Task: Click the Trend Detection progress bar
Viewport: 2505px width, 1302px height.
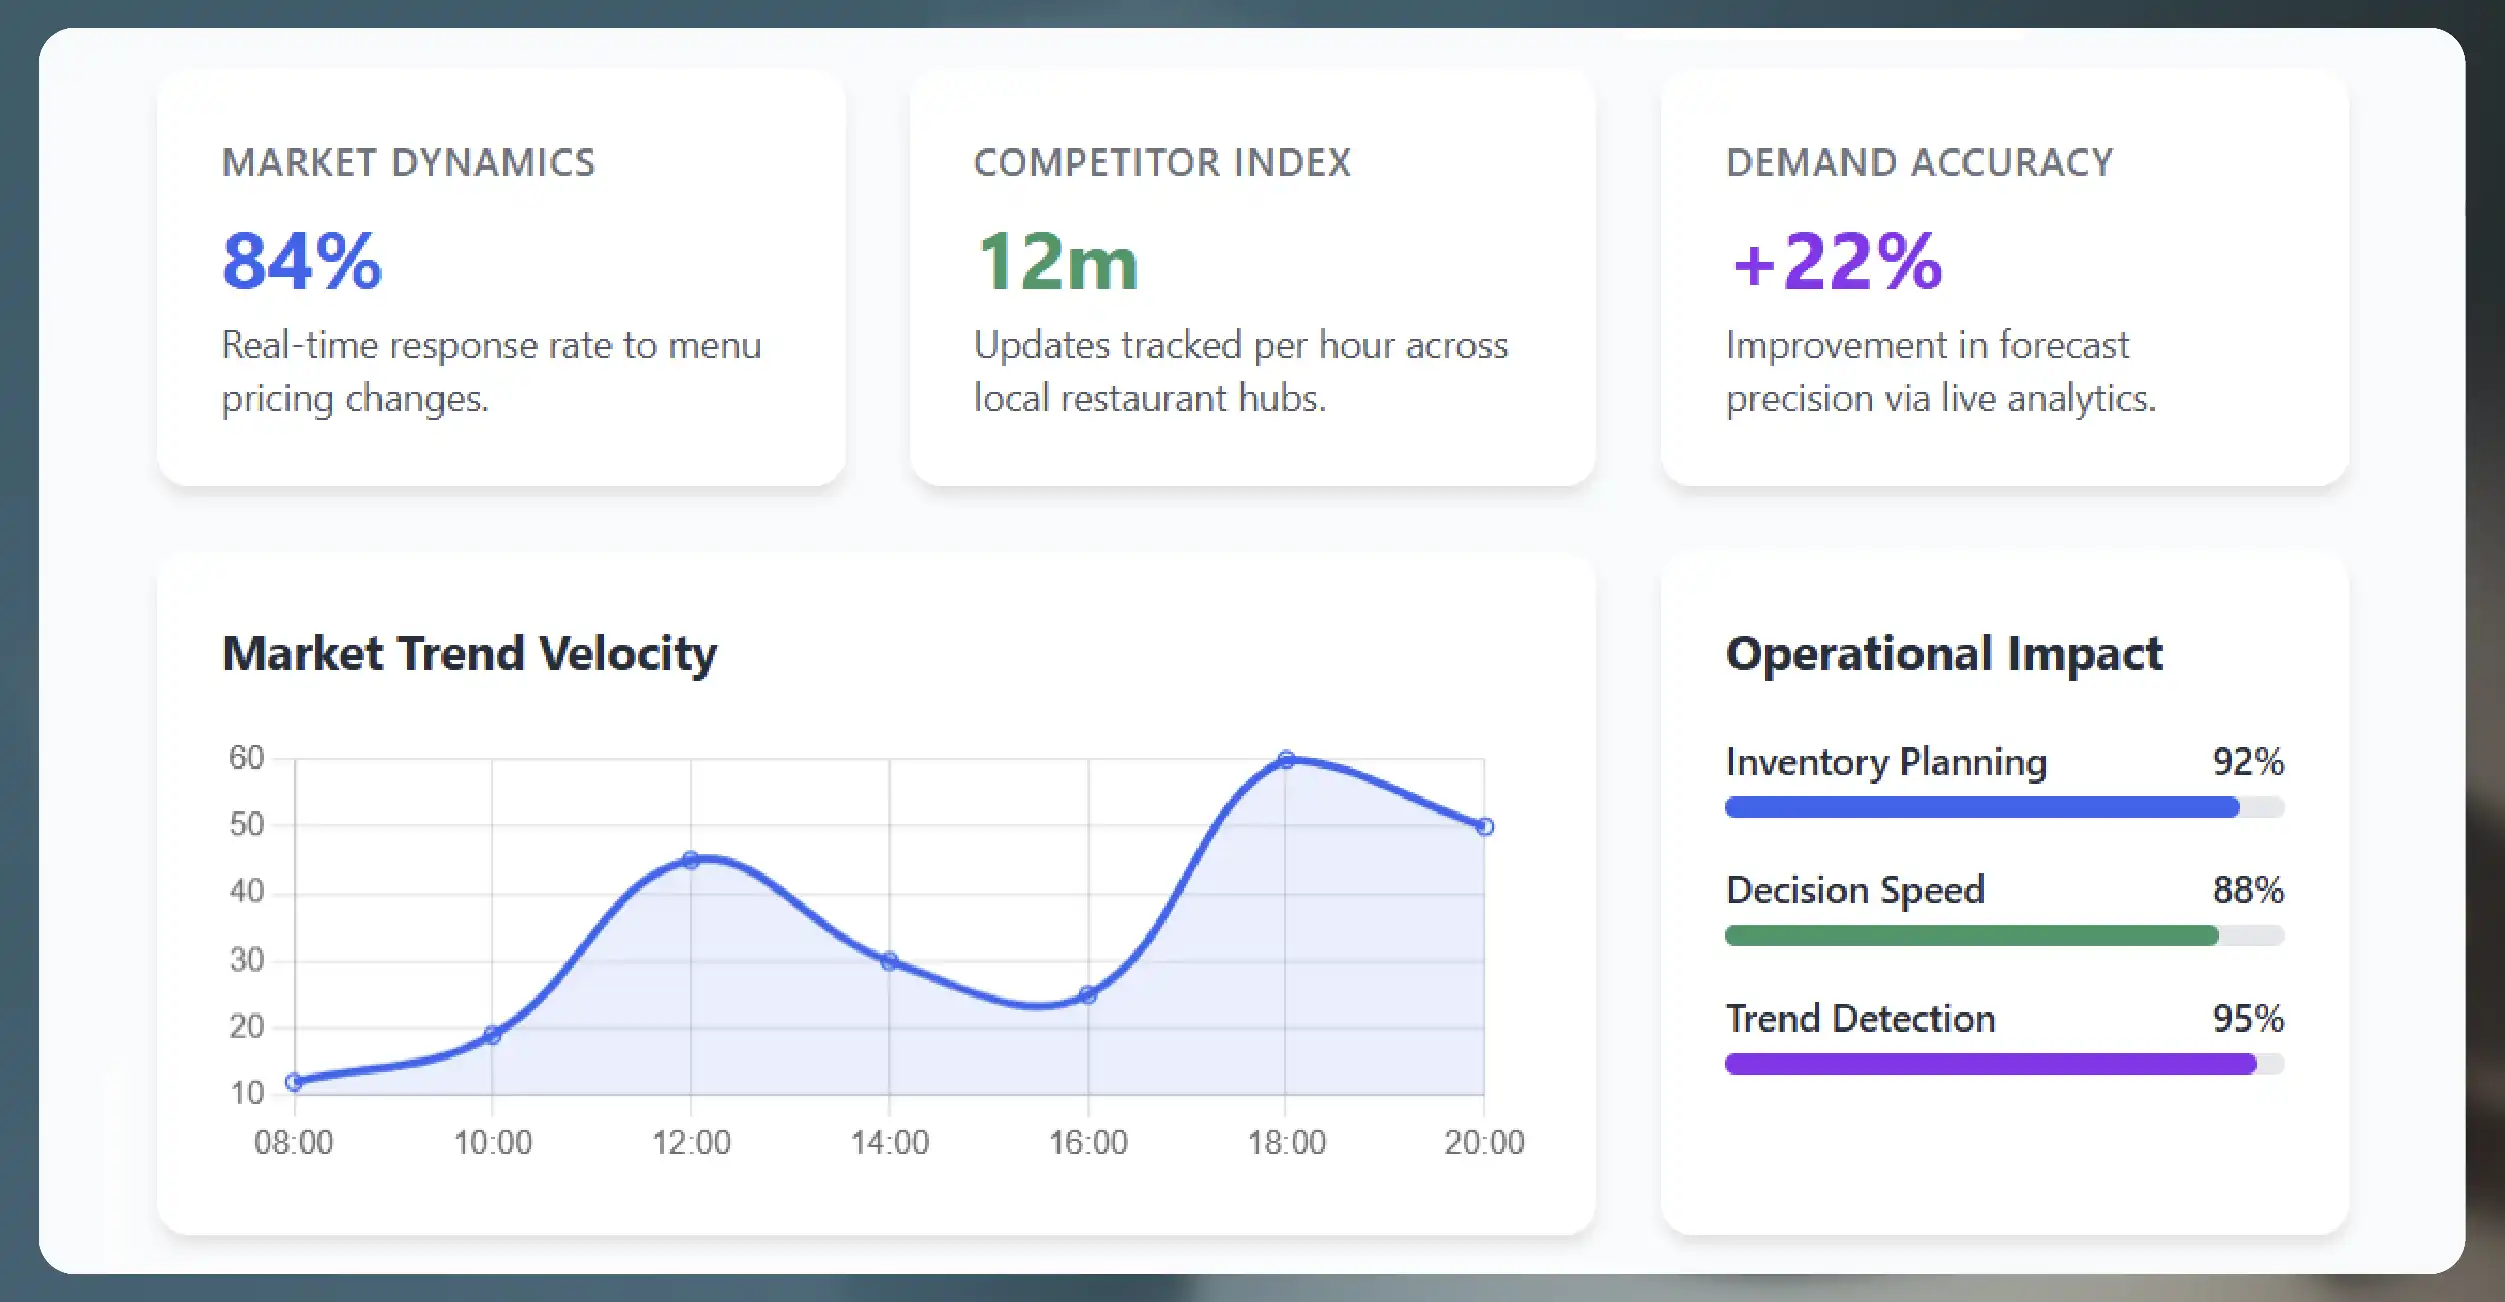Action: 2005,1064
